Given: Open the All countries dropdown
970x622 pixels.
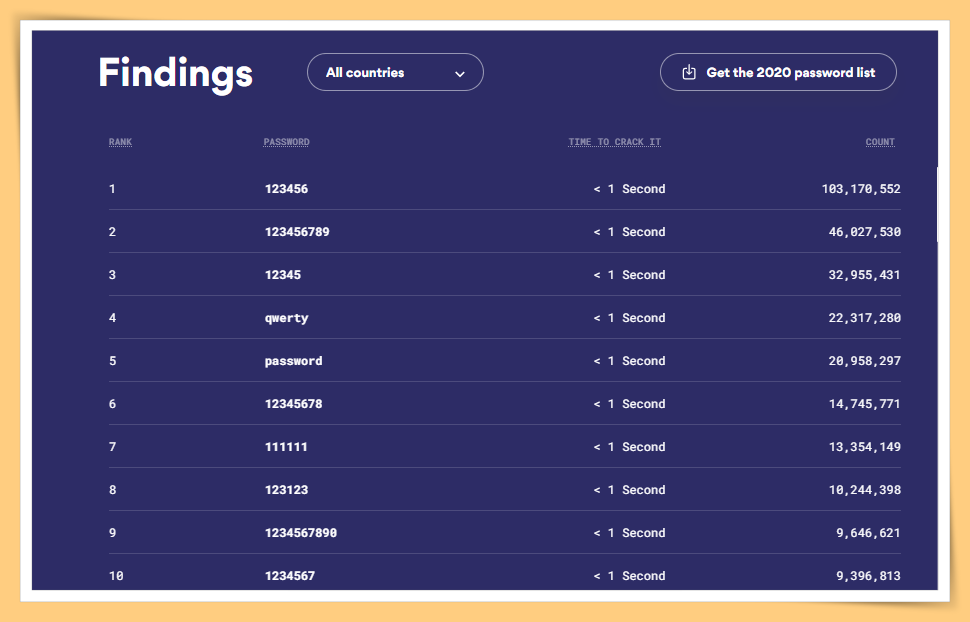Looking at the screenshot, I should 395,72.
